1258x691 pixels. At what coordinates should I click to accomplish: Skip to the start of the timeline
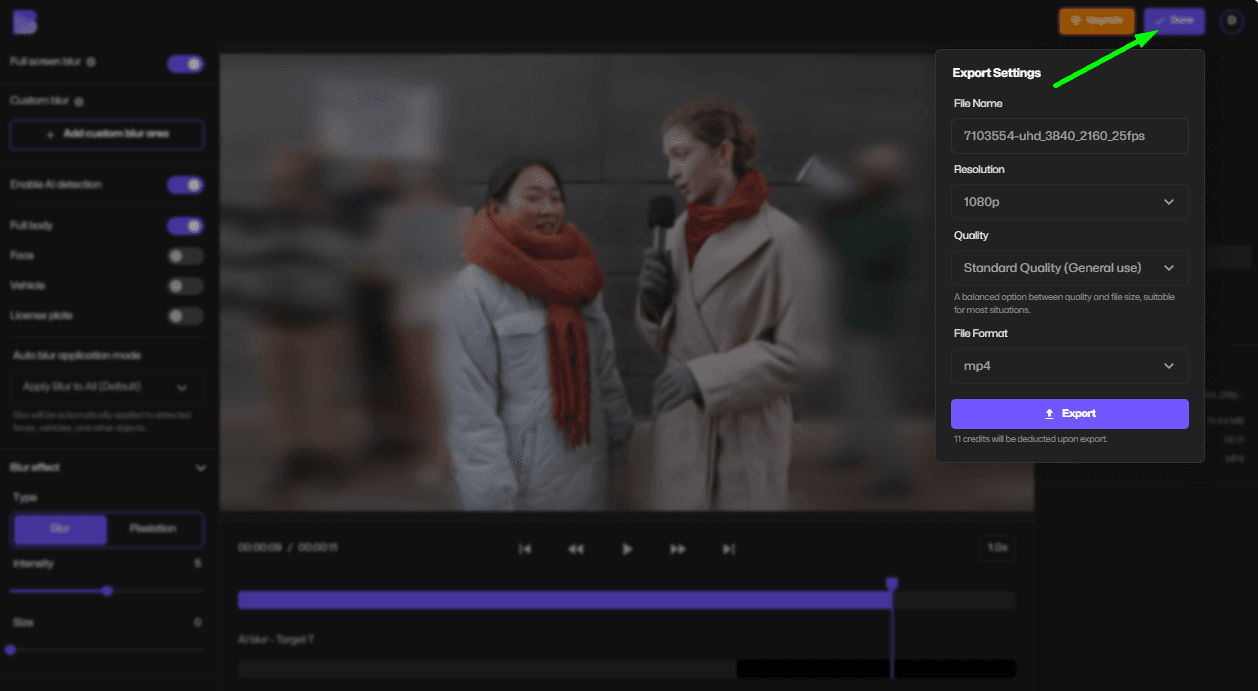(525, 548)
